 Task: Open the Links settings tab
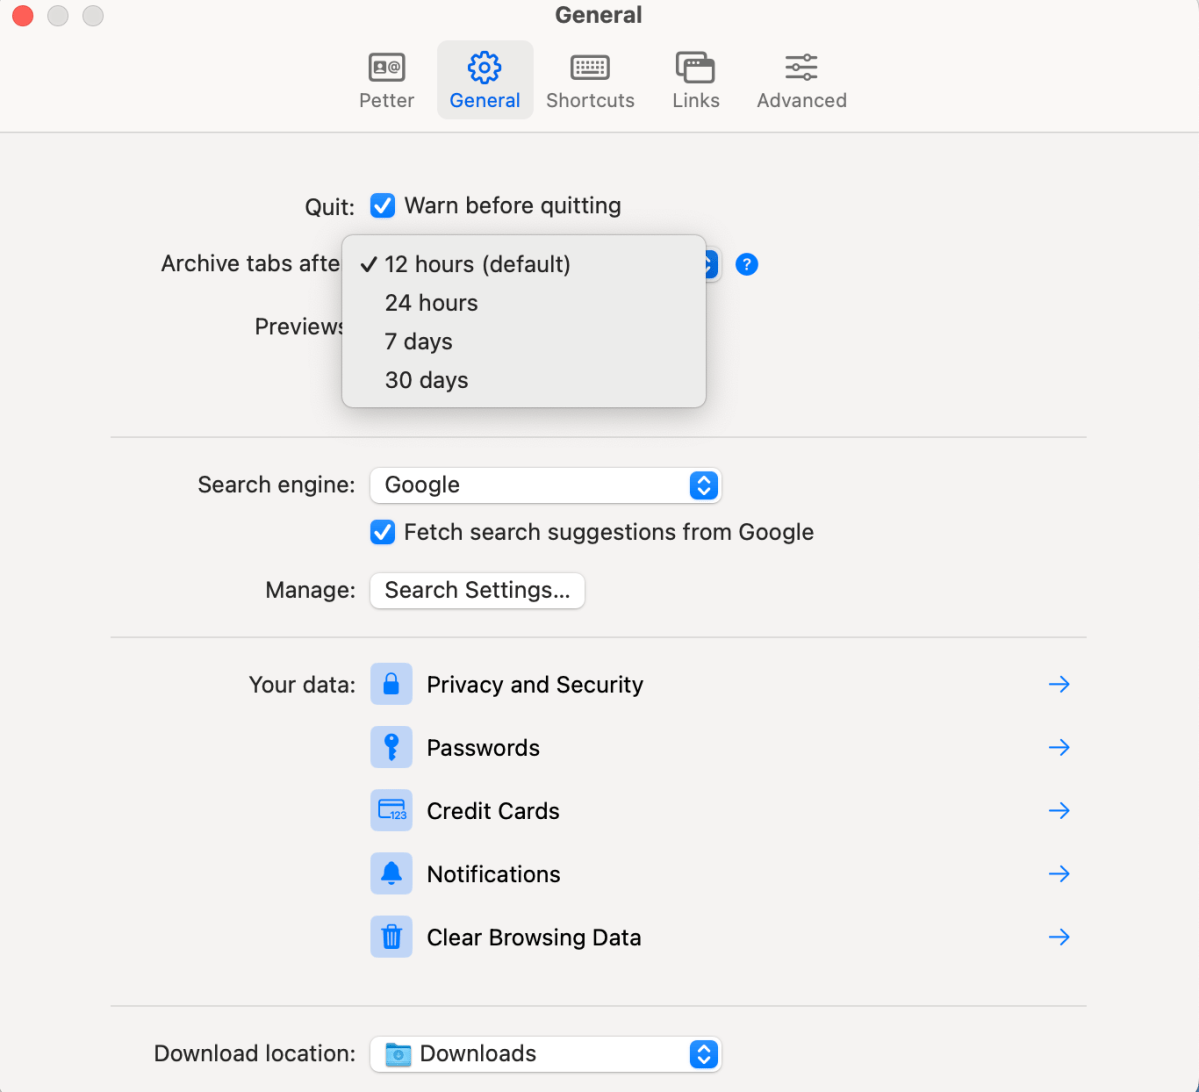(x=695, y=81)
